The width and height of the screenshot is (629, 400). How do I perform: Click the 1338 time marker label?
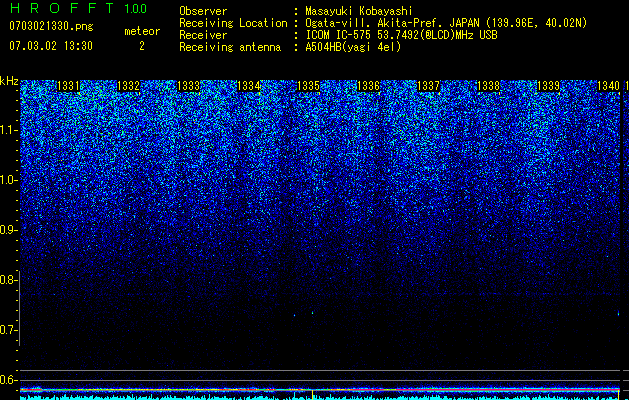[x=489, y=86]
